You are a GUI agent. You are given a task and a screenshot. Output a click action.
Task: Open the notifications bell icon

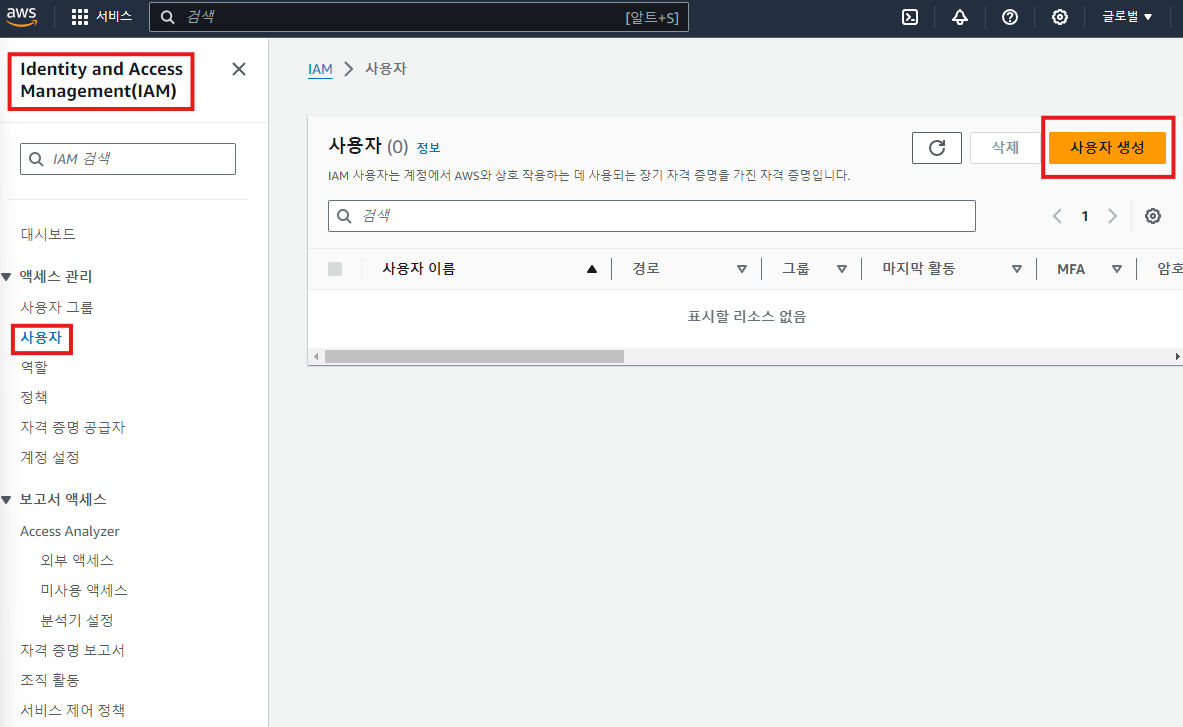pyautogui.click(x=960, y=17)
